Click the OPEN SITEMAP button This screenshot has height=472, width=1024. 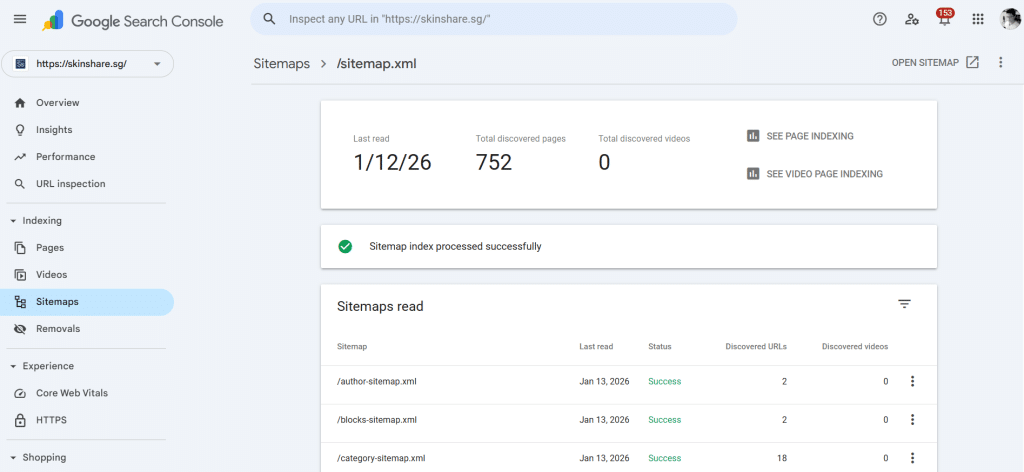(x=935, y=63)
